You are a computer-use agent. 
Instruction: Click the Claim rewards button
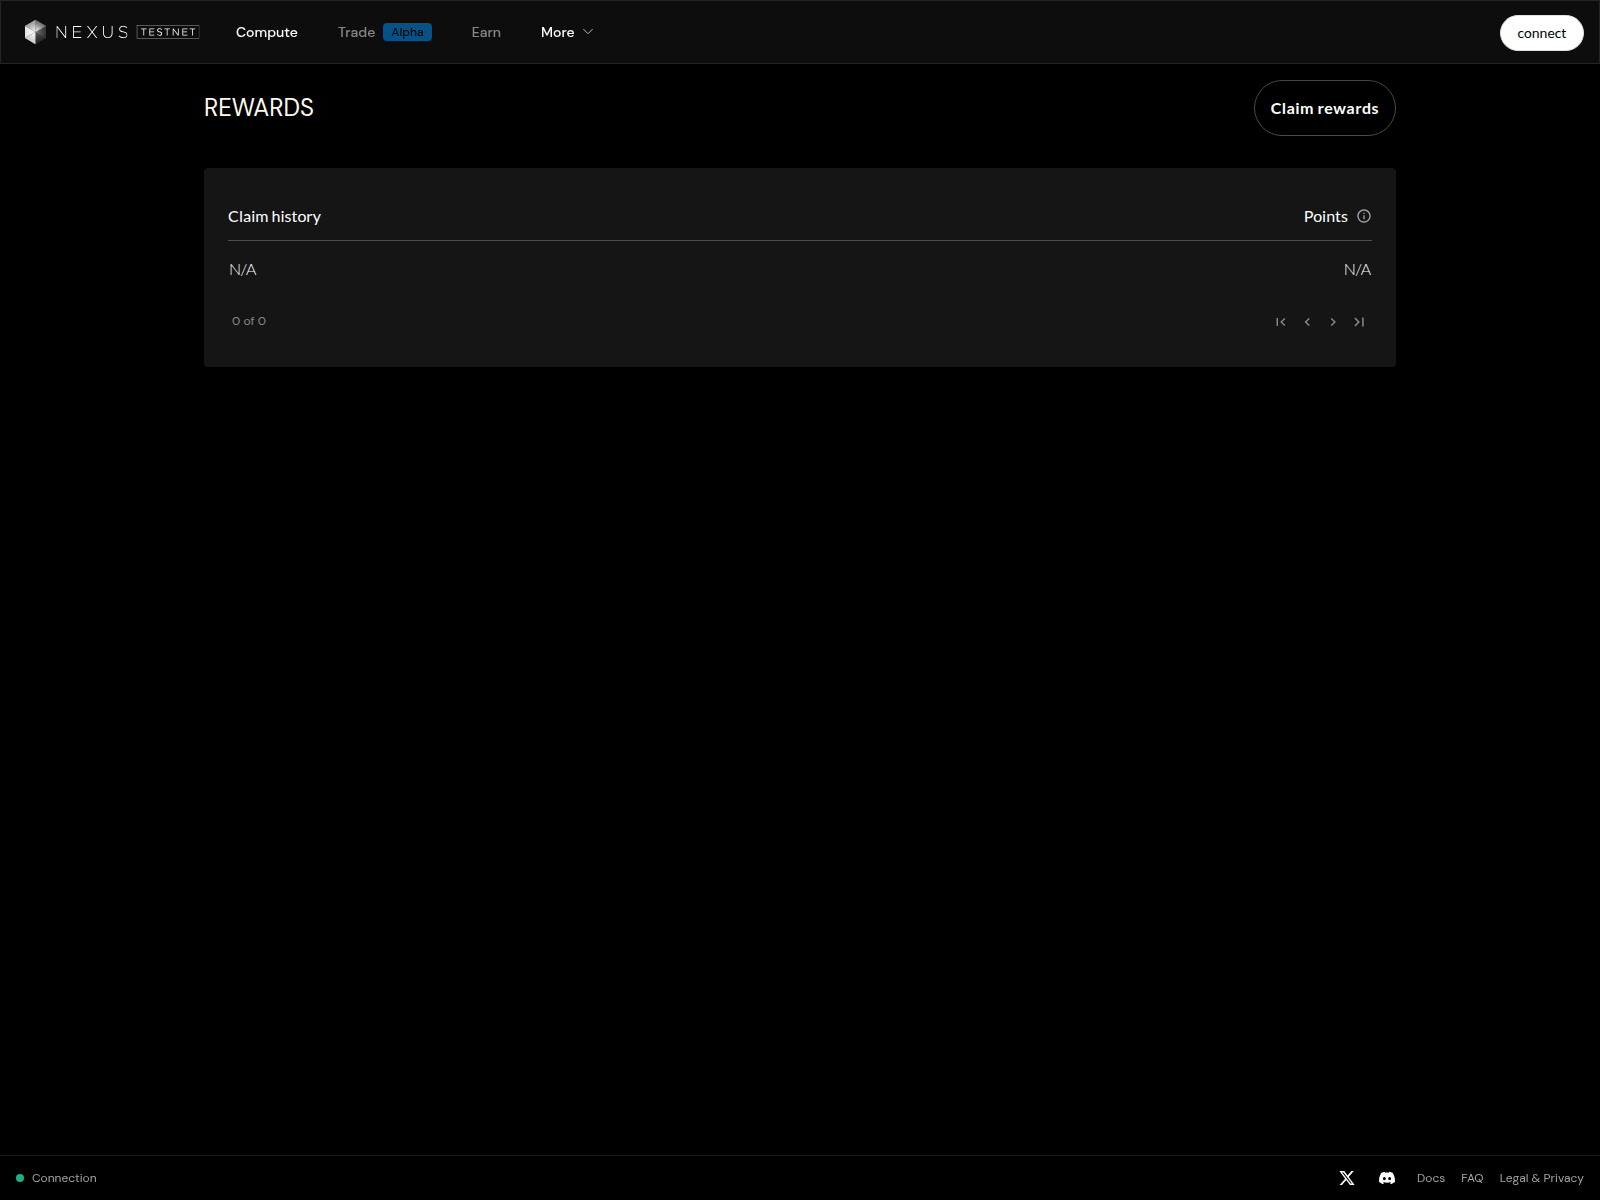tap(1324, 108)
